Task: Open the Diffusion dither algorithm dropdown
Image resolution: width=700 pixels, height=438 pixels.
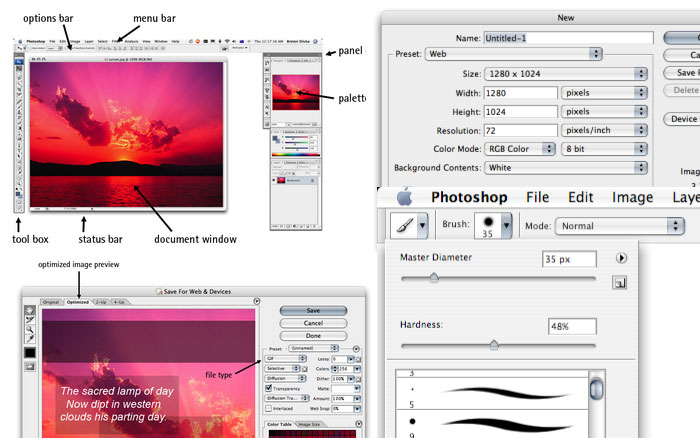Action: pyautogui.click(x=285, y=379)
